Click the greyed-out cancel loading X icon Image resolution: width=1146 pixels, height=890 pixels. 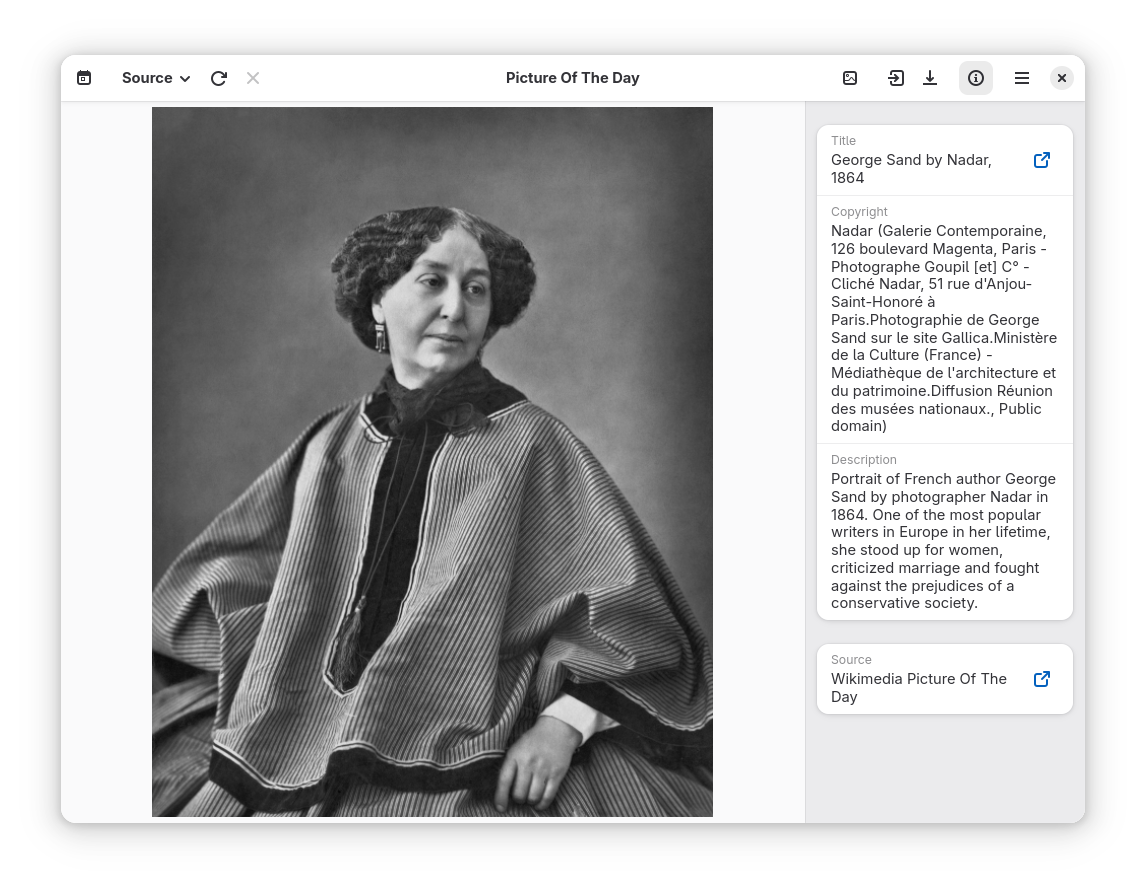pos(253,78)
